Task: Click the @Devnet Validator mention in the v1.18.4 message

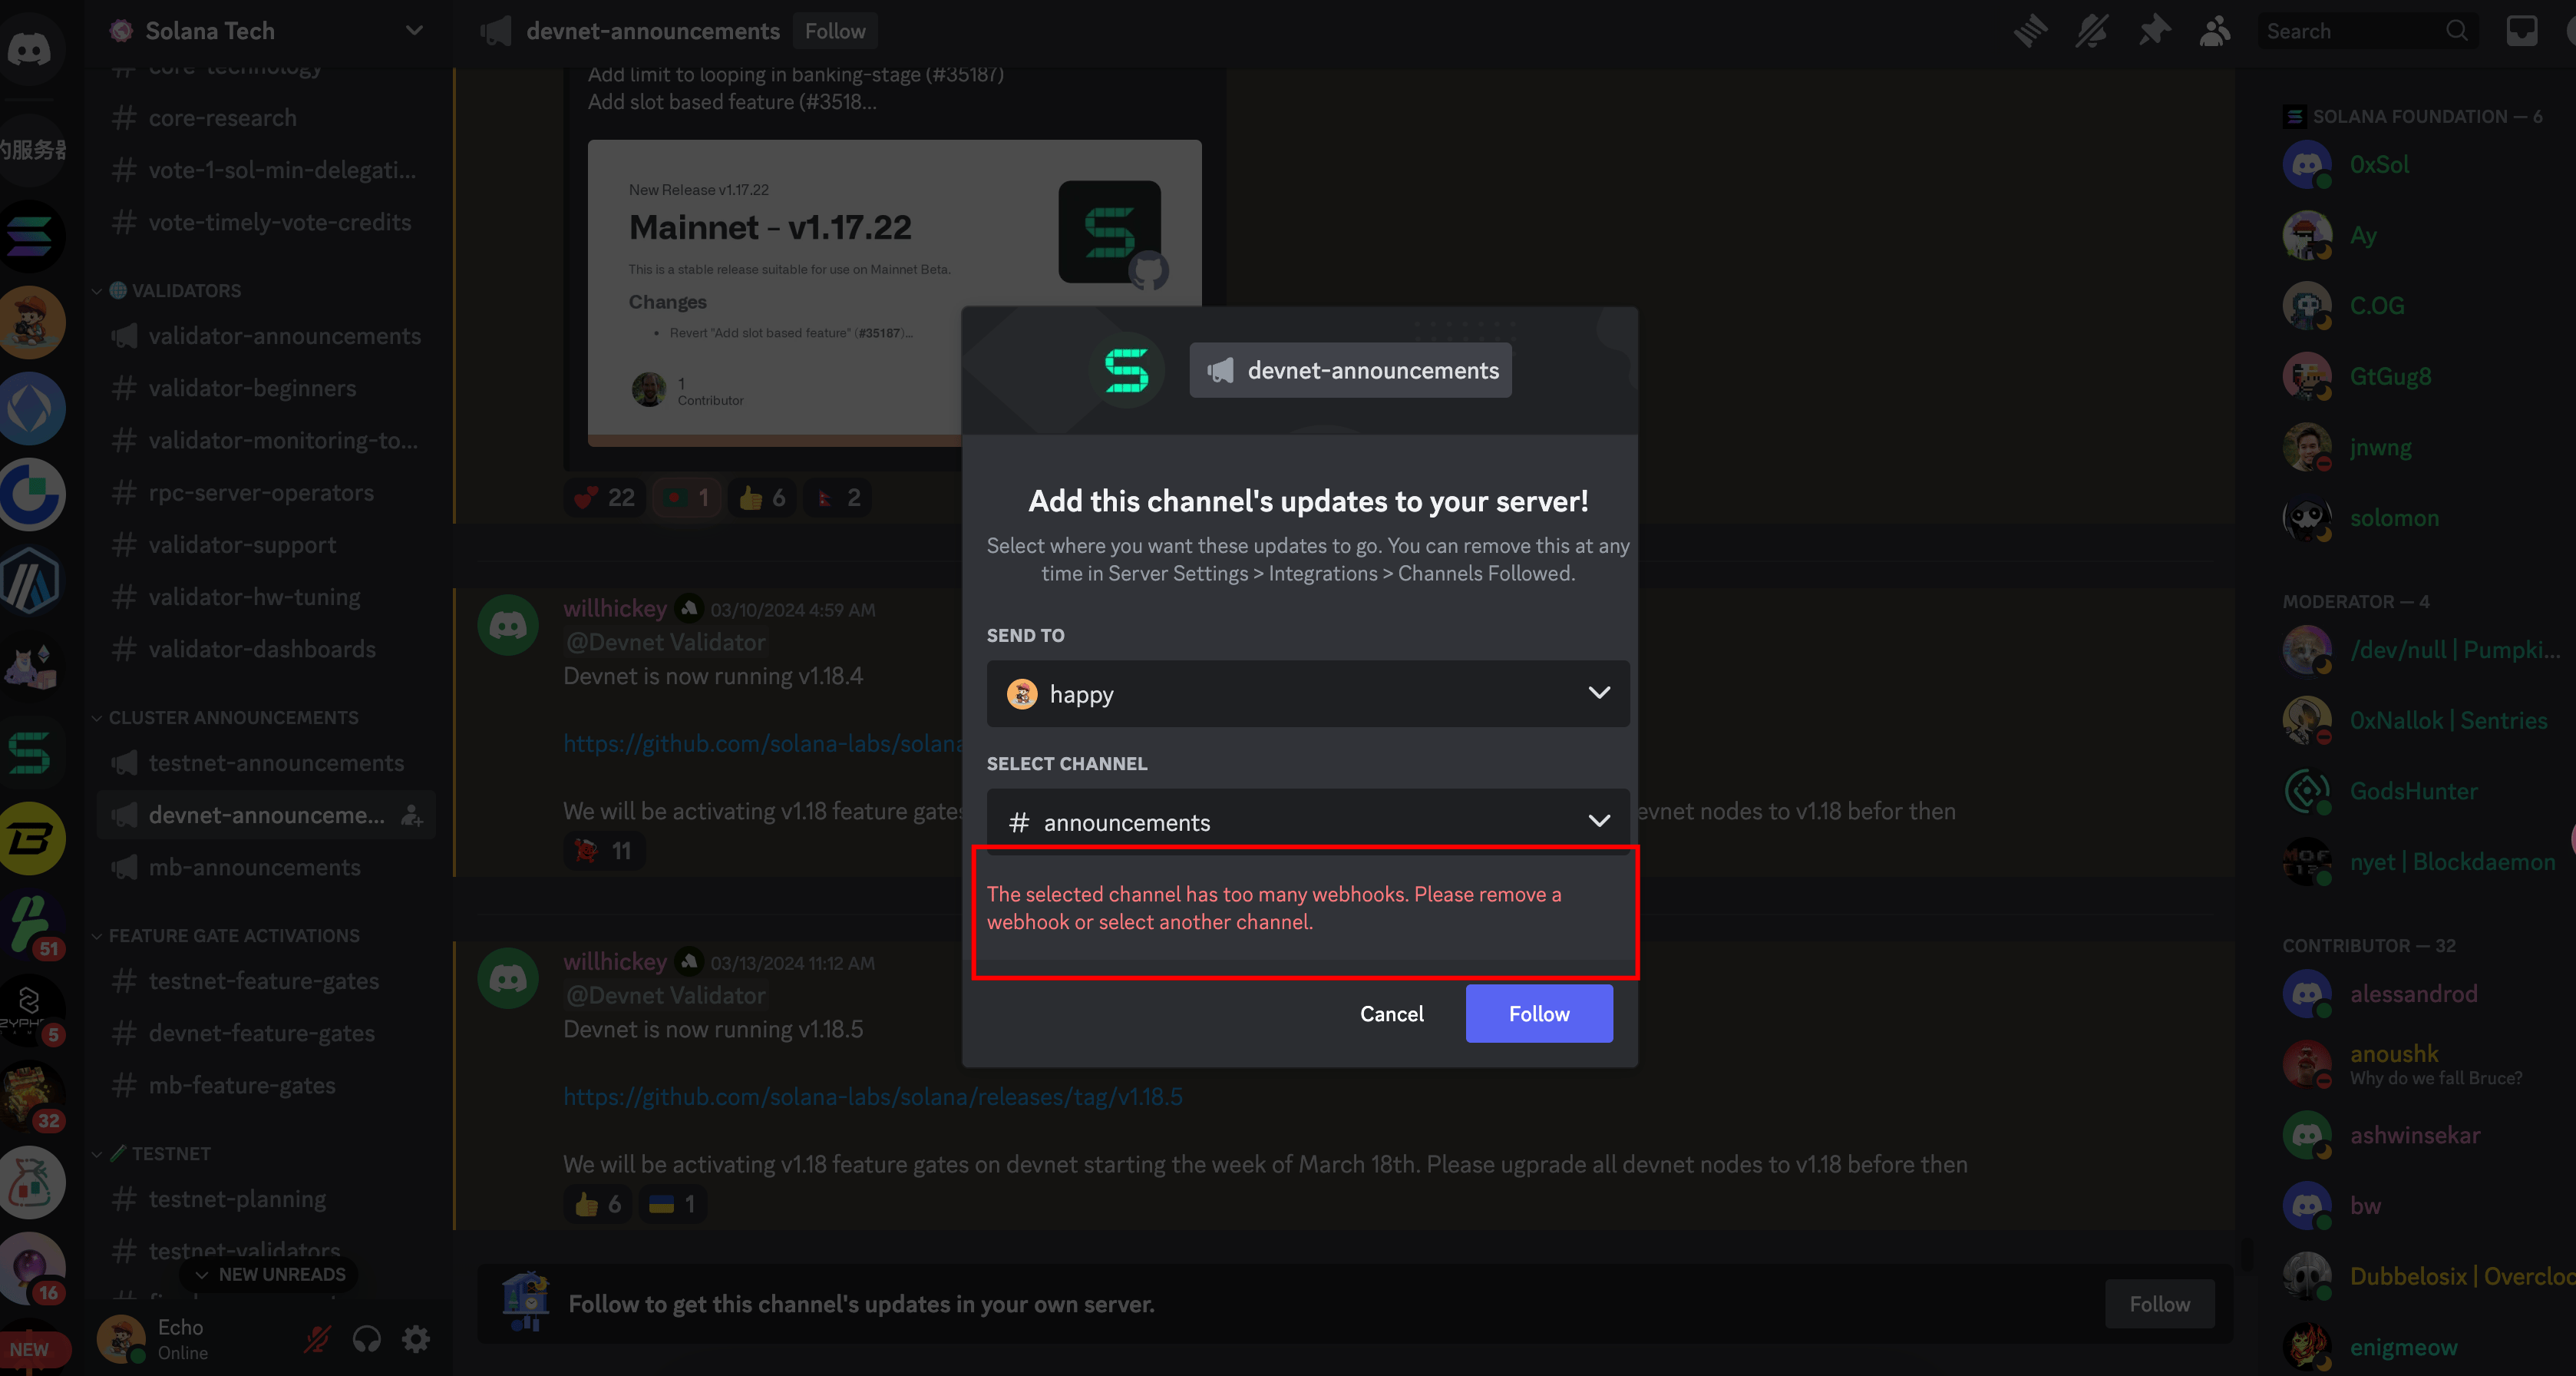Action: 666,642
